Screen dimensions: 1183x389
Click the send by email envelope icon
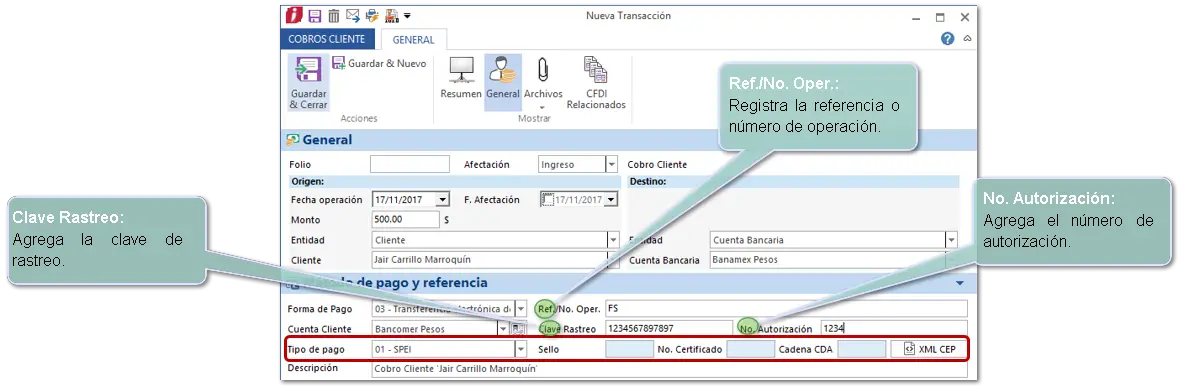352,16
